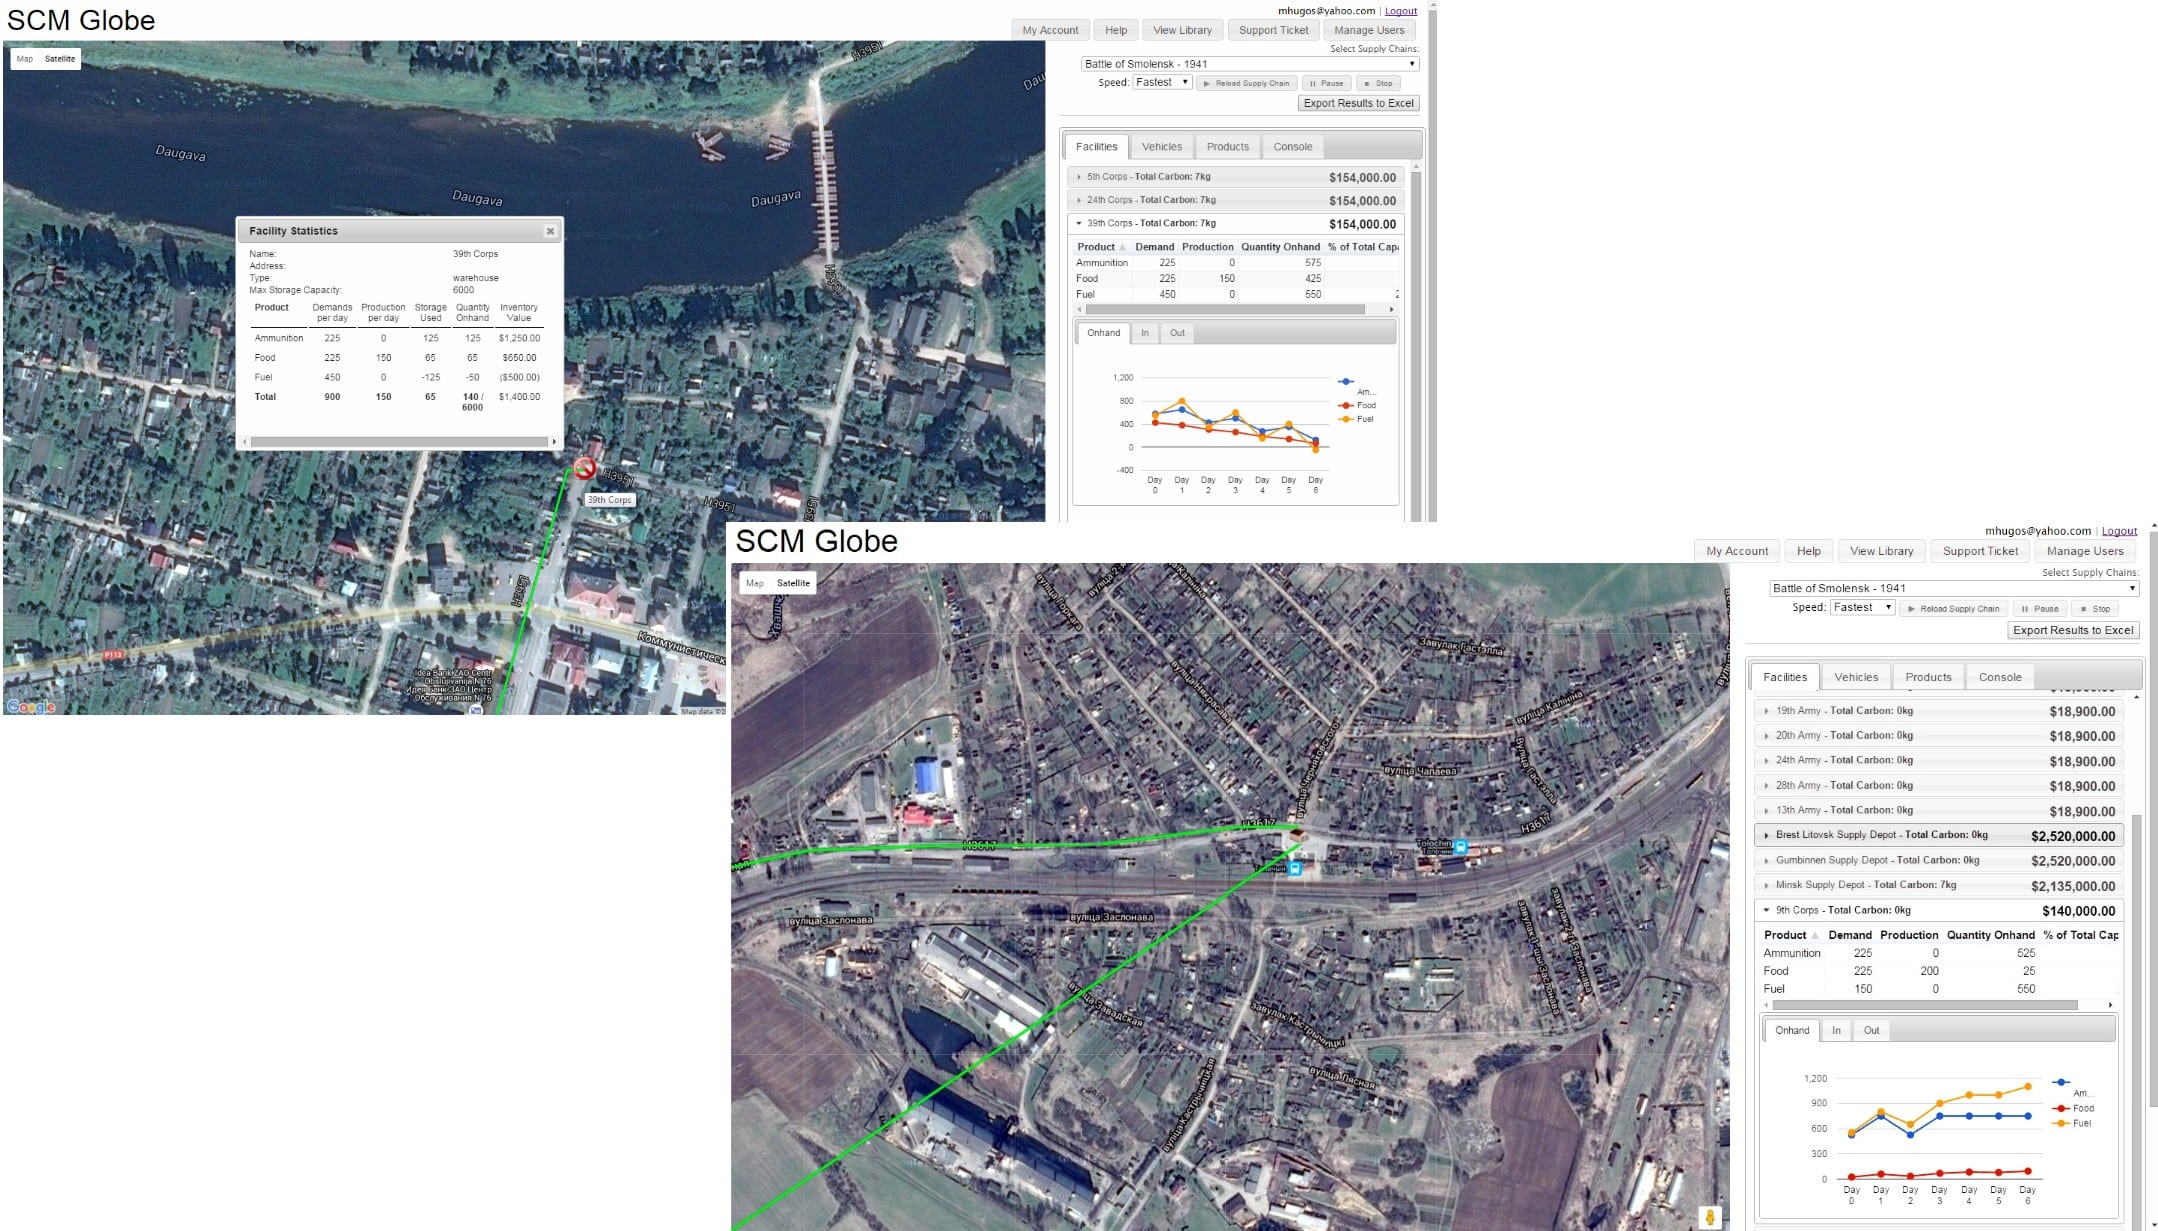Viewport: 2158px width, 1231px height.
Task: Expand the 24th Corps facility row
Action: click(x=1235, y=200)
